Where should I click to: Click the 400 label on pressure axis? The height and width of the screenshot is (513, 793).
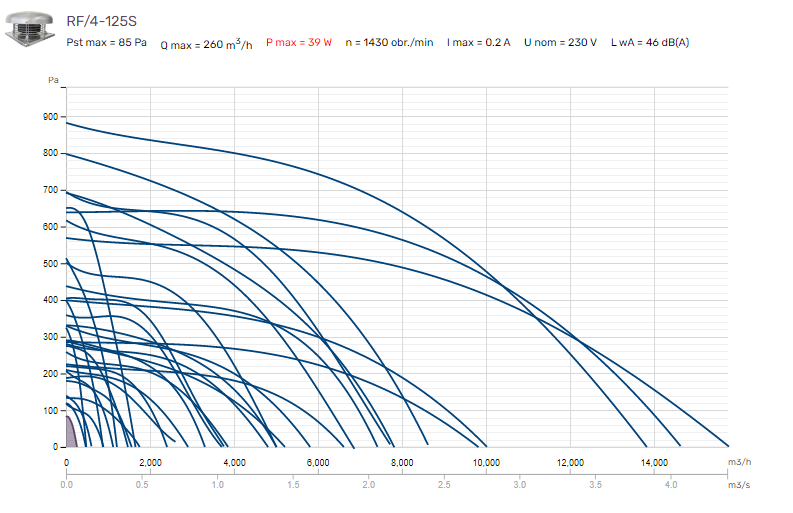tap(51, 300)
